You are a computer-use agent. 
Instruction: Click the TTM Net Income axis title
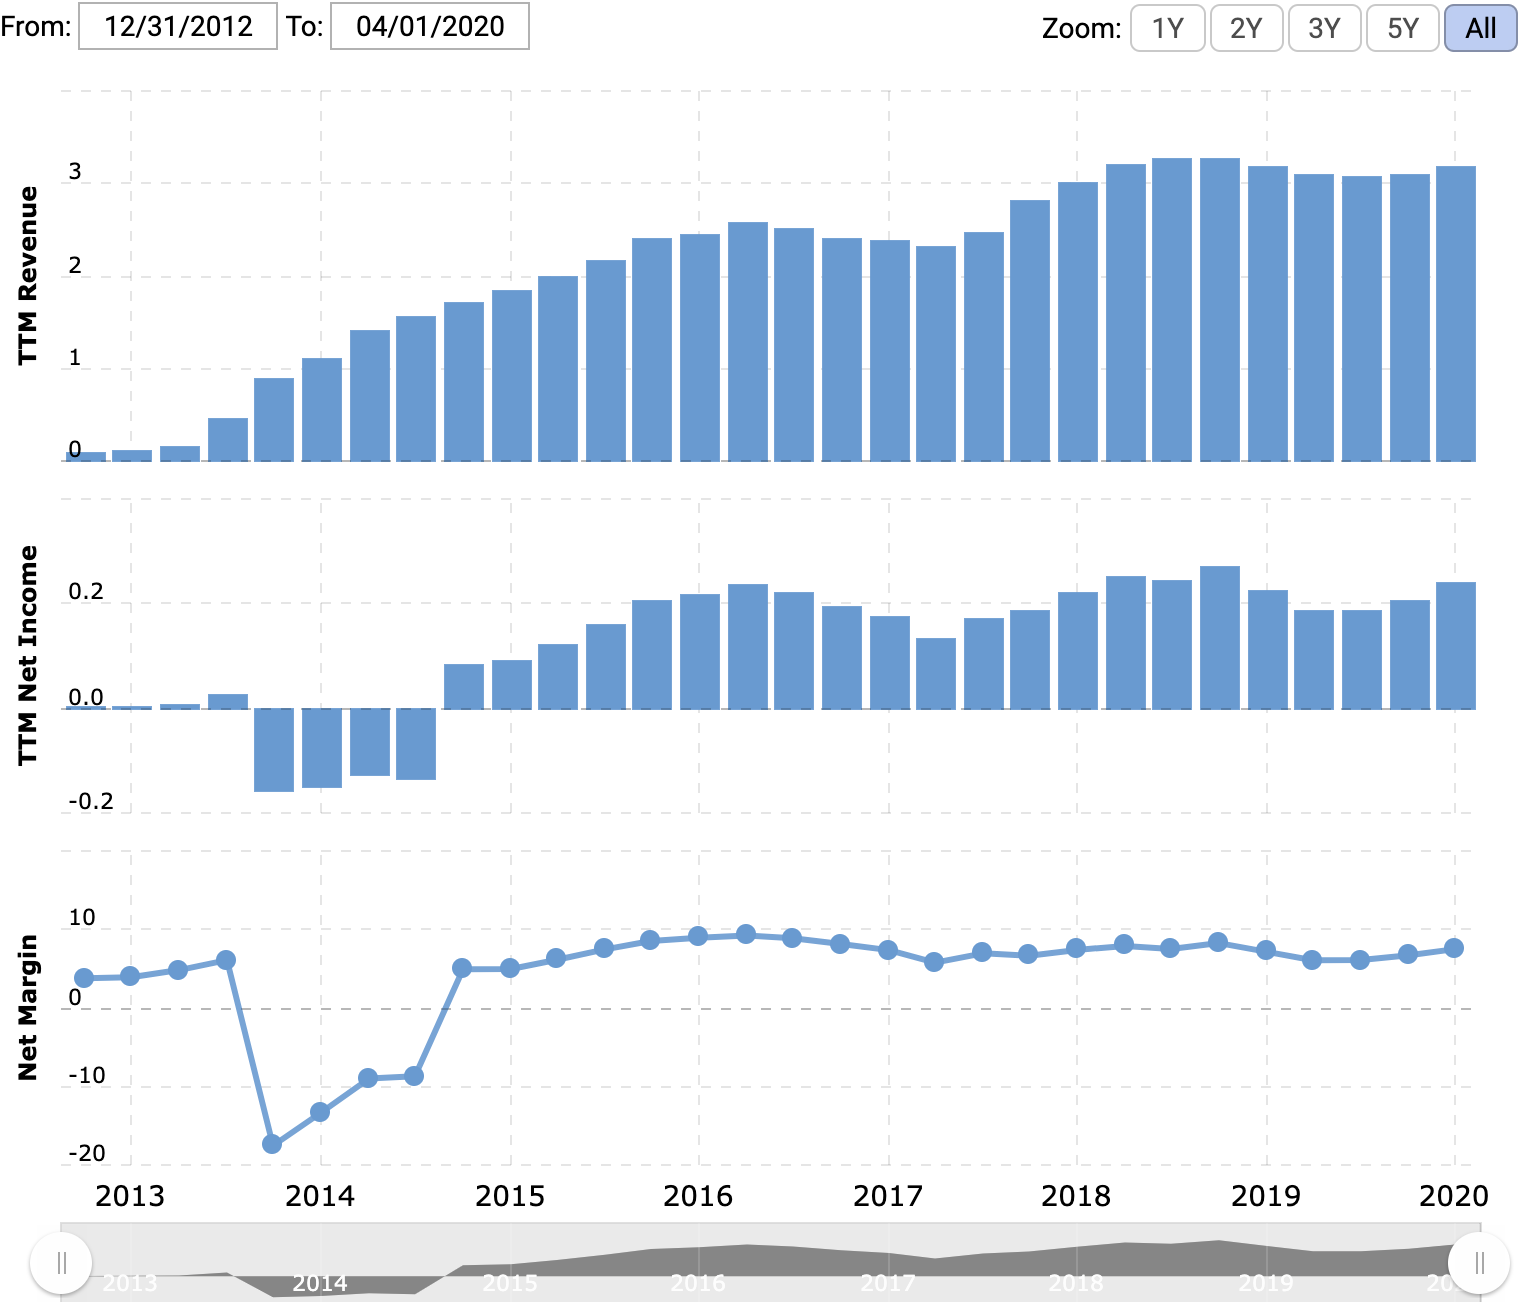(27, 655)
